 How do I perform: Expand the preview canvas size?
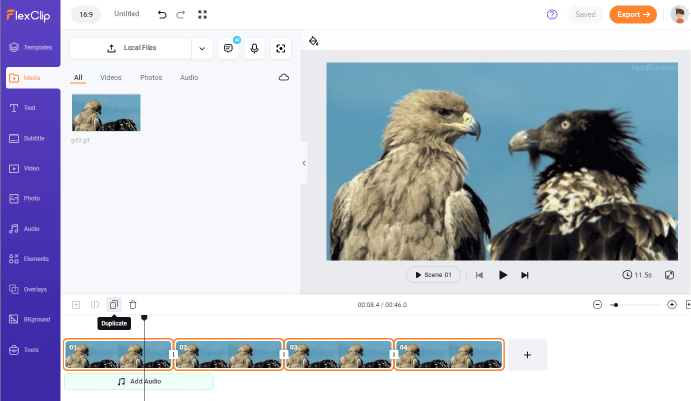[669, 275]
